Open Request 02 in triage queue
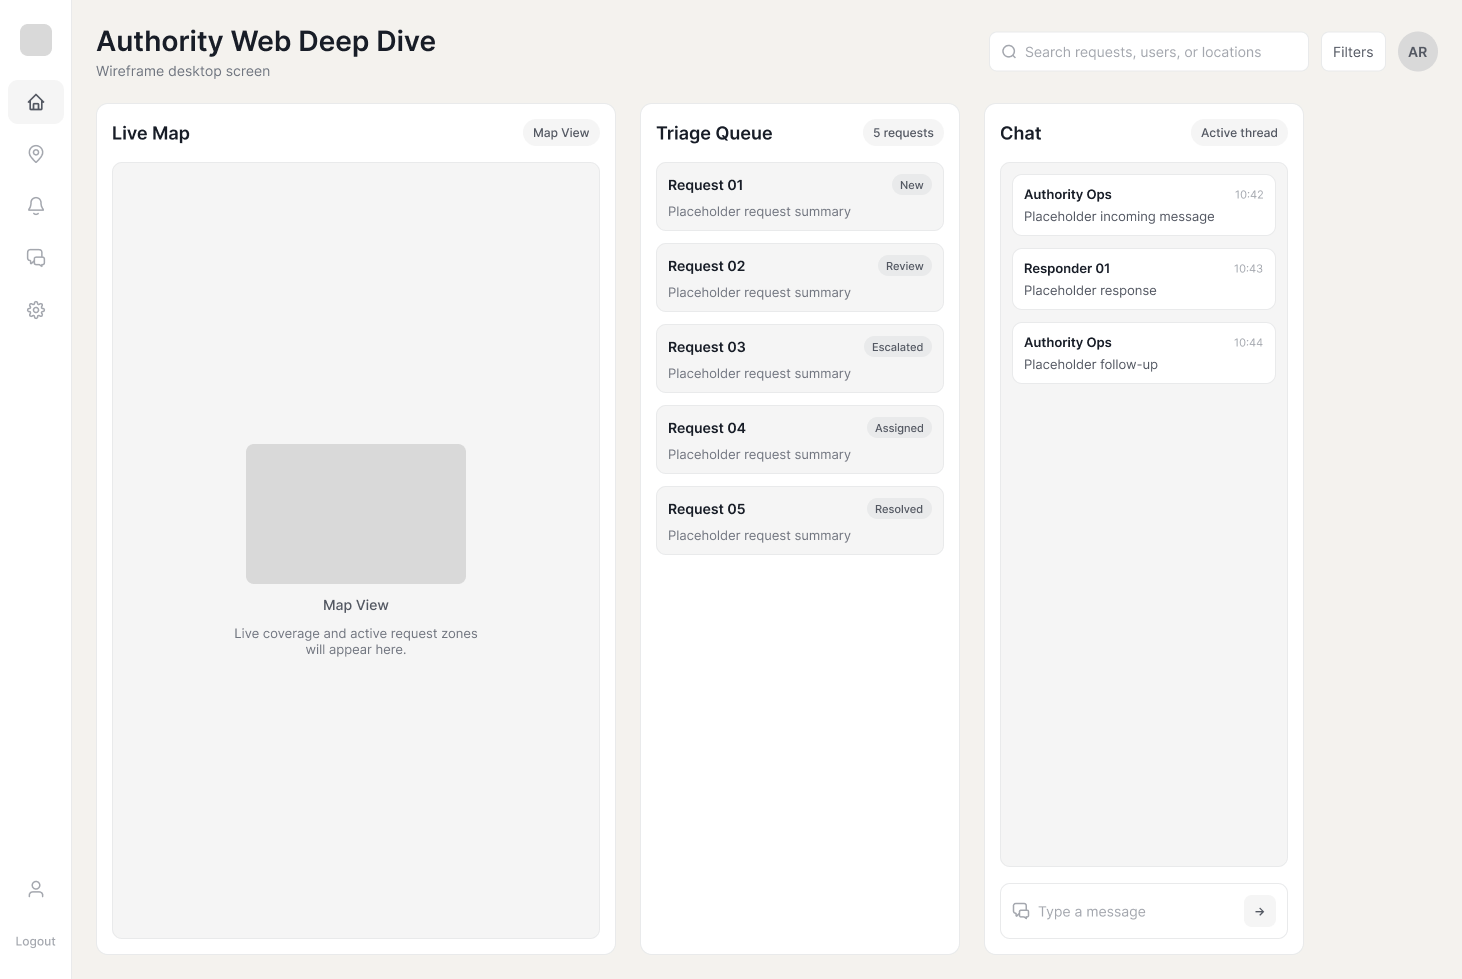 tap(800, 278)
